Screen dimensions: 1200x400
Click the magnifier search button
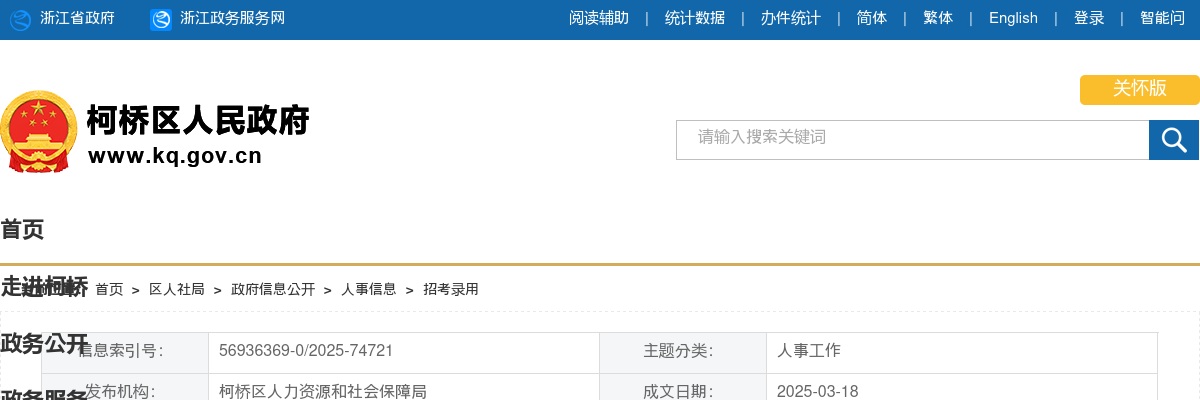coord(1173,140)
